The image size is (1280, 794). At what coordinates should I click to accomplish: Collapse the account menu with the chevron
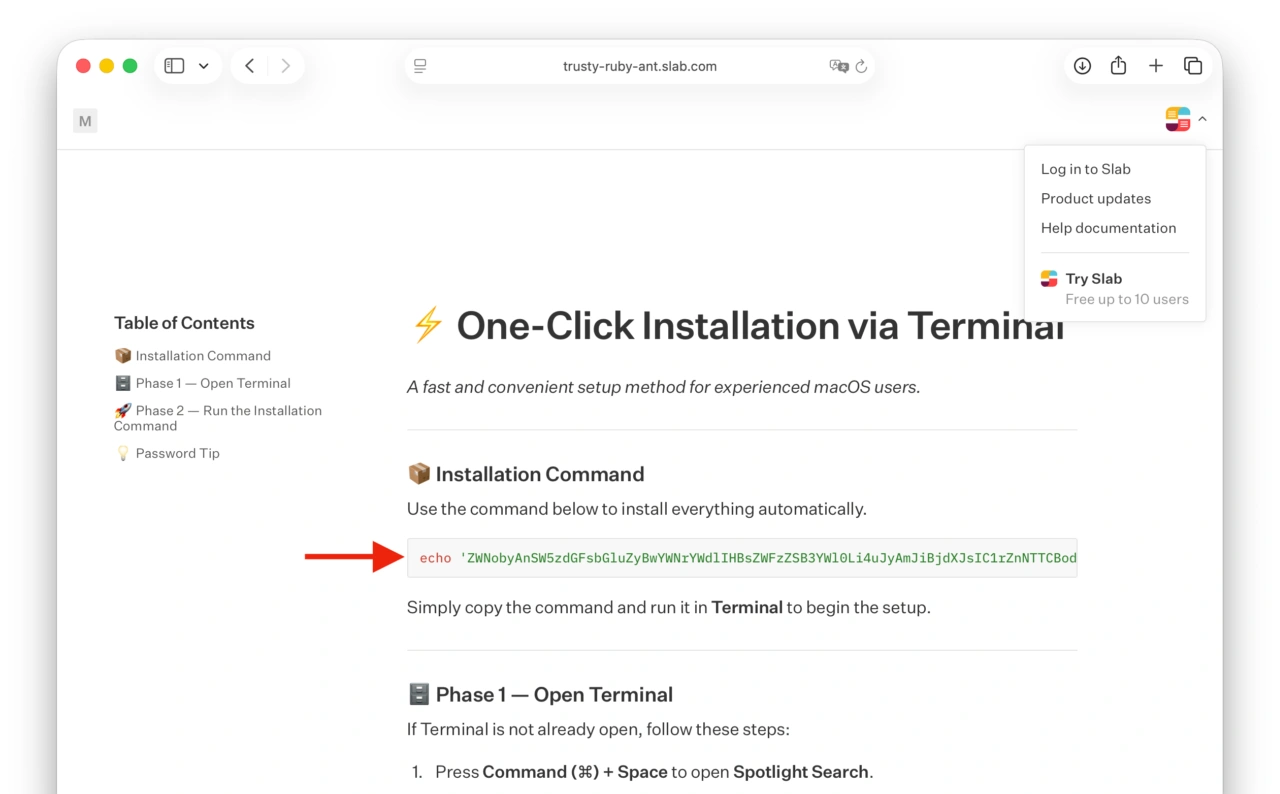click(1203, 118)
